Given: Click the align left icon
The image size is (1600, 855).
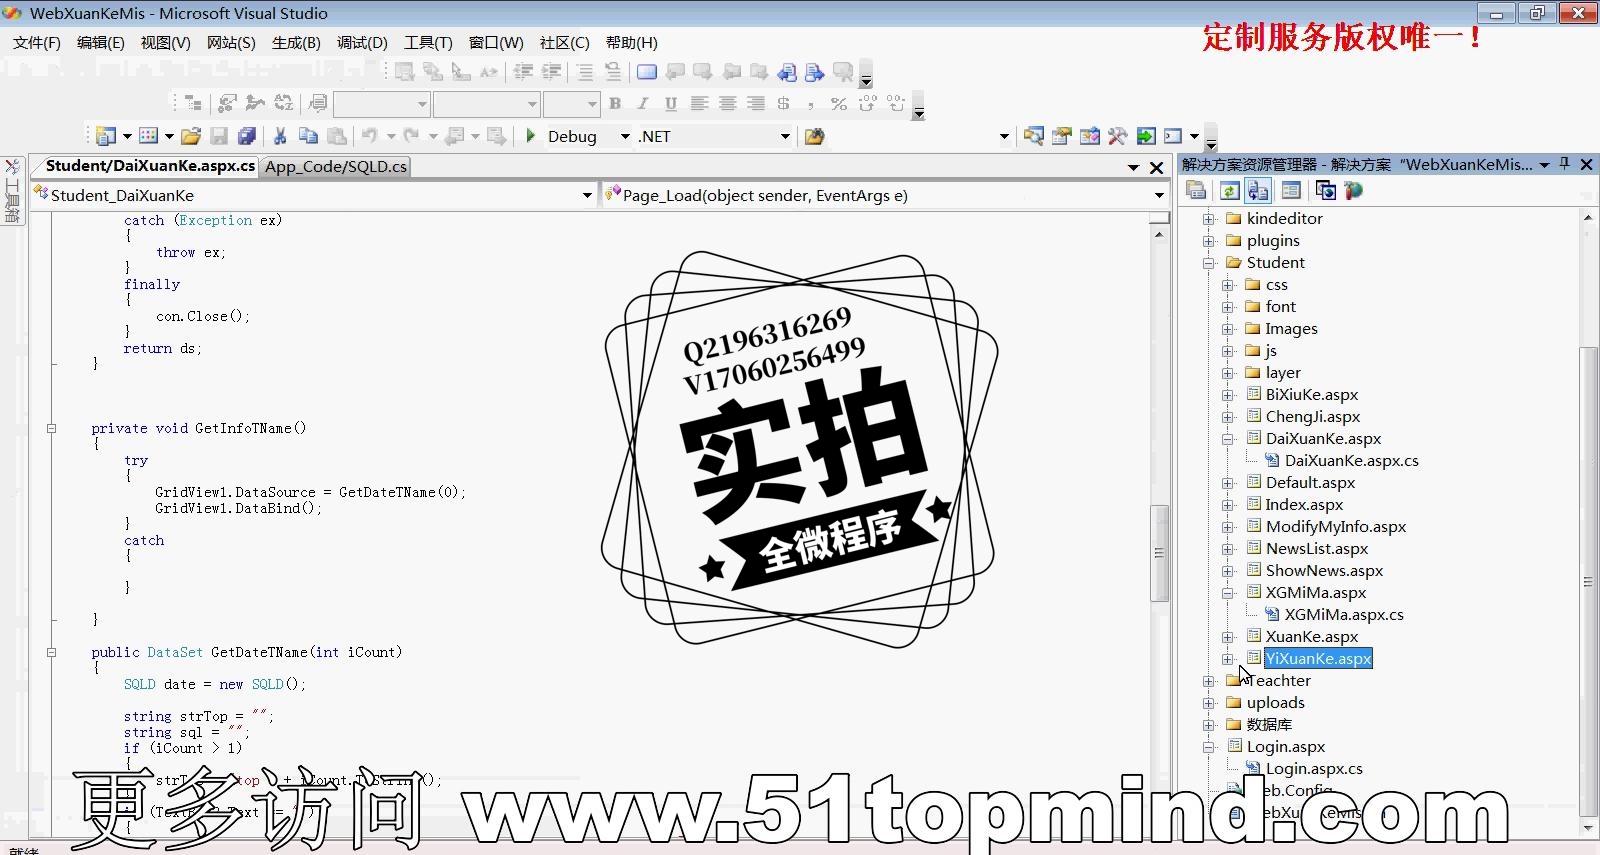Looking at the screenshot, I should (x=699, y=103).
